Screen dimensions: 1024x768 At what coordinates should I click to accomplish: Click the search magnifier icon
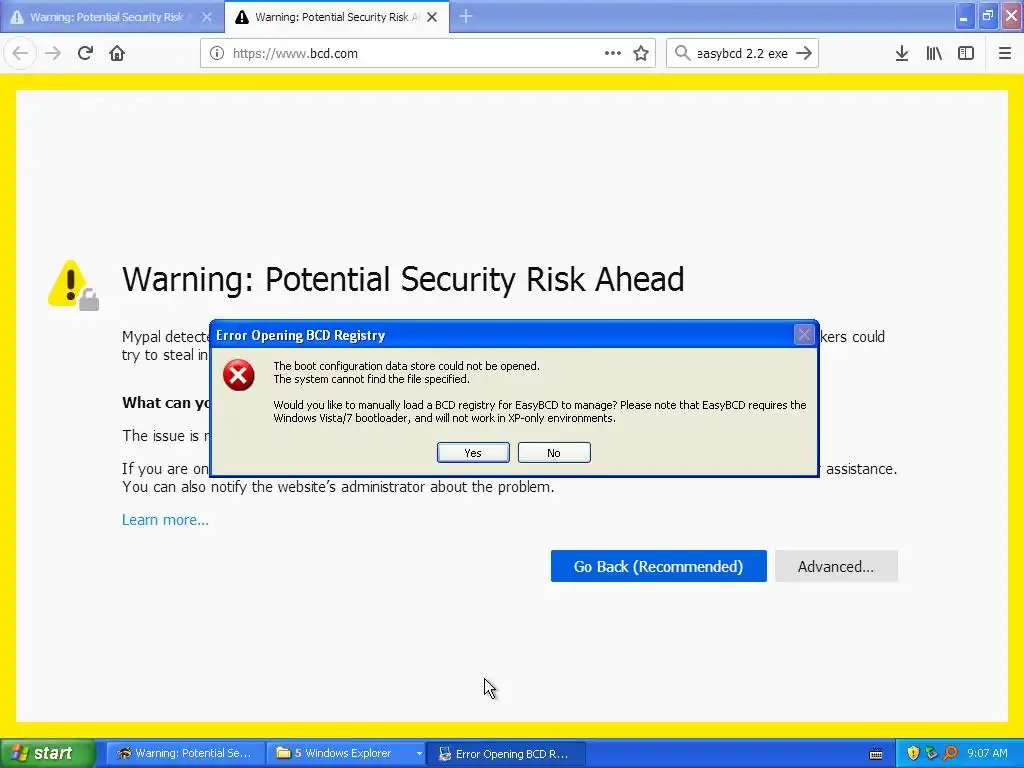click(x=682, y=53)
